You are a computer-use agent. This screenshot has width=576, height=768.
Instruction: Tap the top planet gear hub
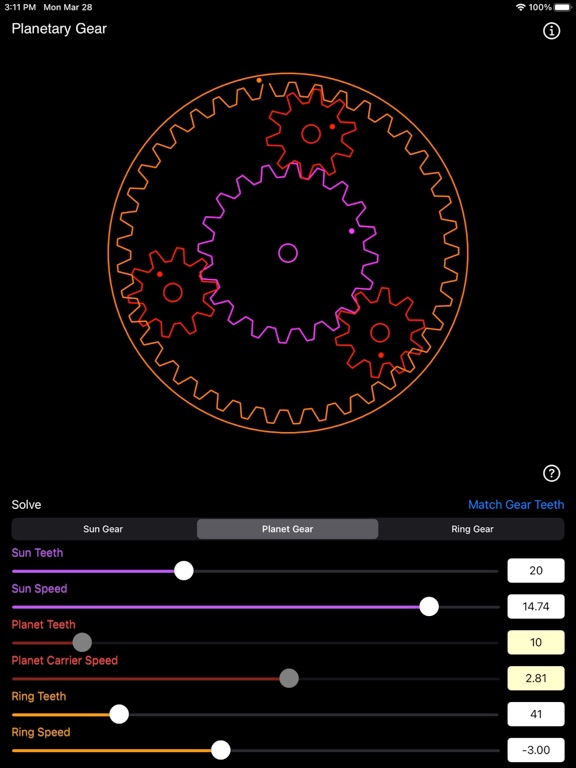(x=311, y=134)
